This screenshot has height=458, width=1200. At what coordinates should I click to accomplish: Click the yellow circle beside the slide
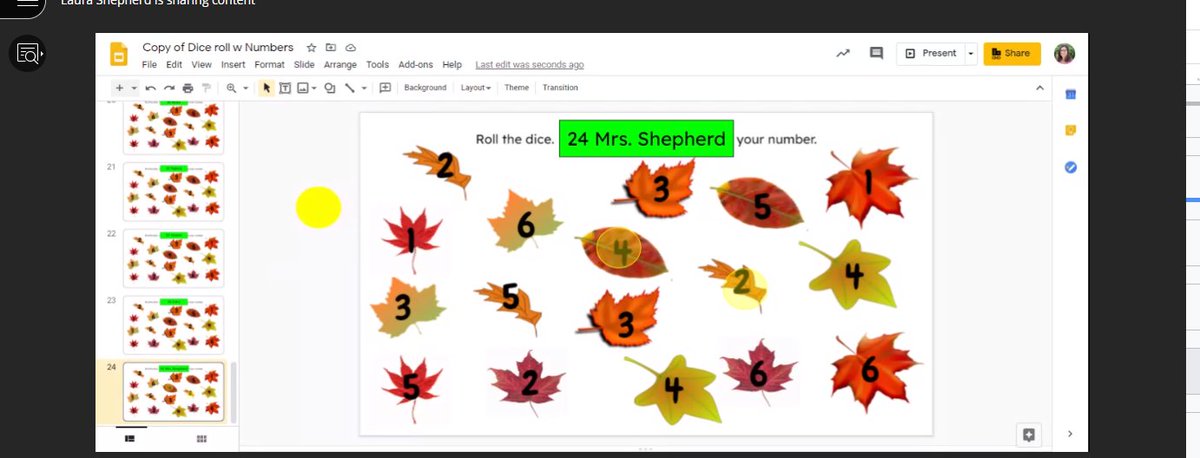pyautogui.click(x=318, y=207)
